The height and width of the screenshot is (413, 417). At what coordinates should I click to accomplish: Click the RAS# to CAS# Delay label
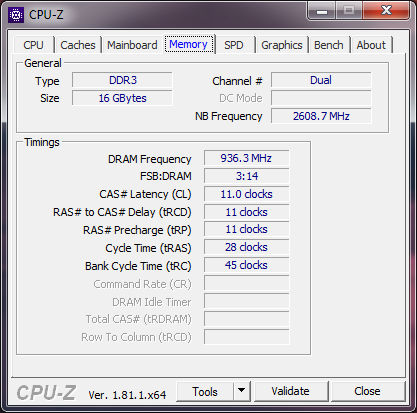pos(122,212)
